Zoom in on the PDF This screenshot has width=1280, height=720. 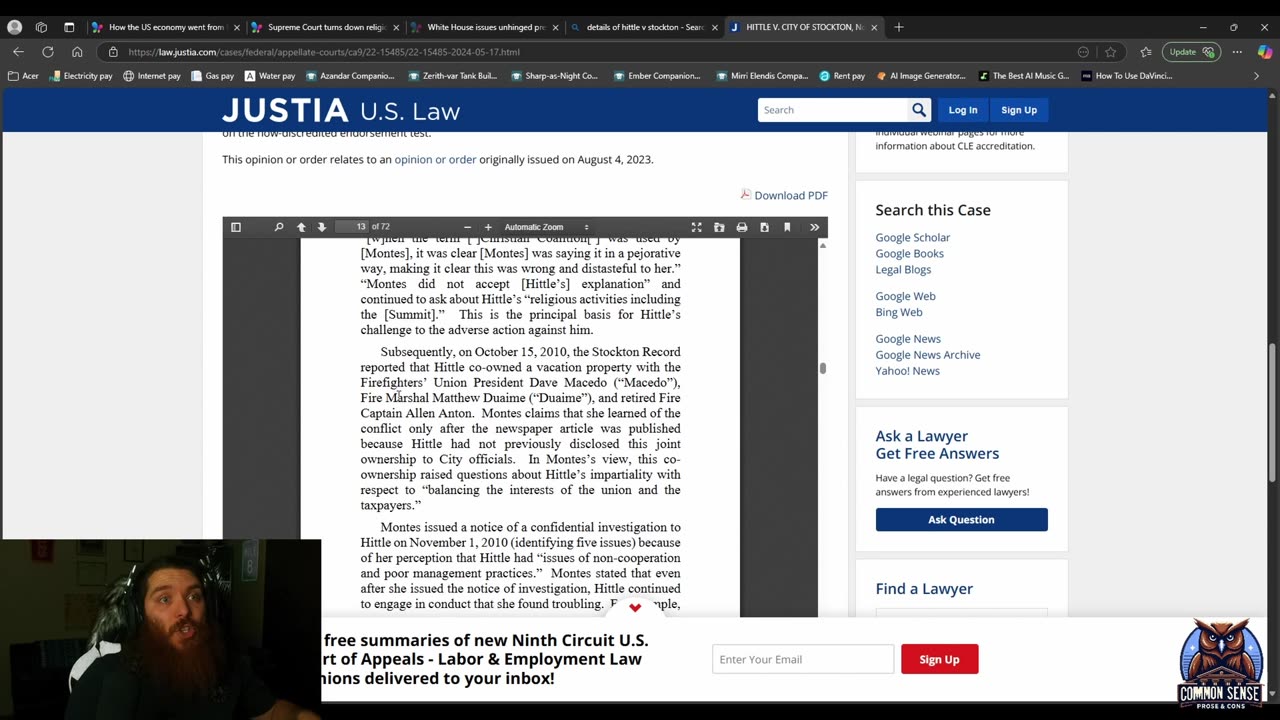click(x=488, y=227)
